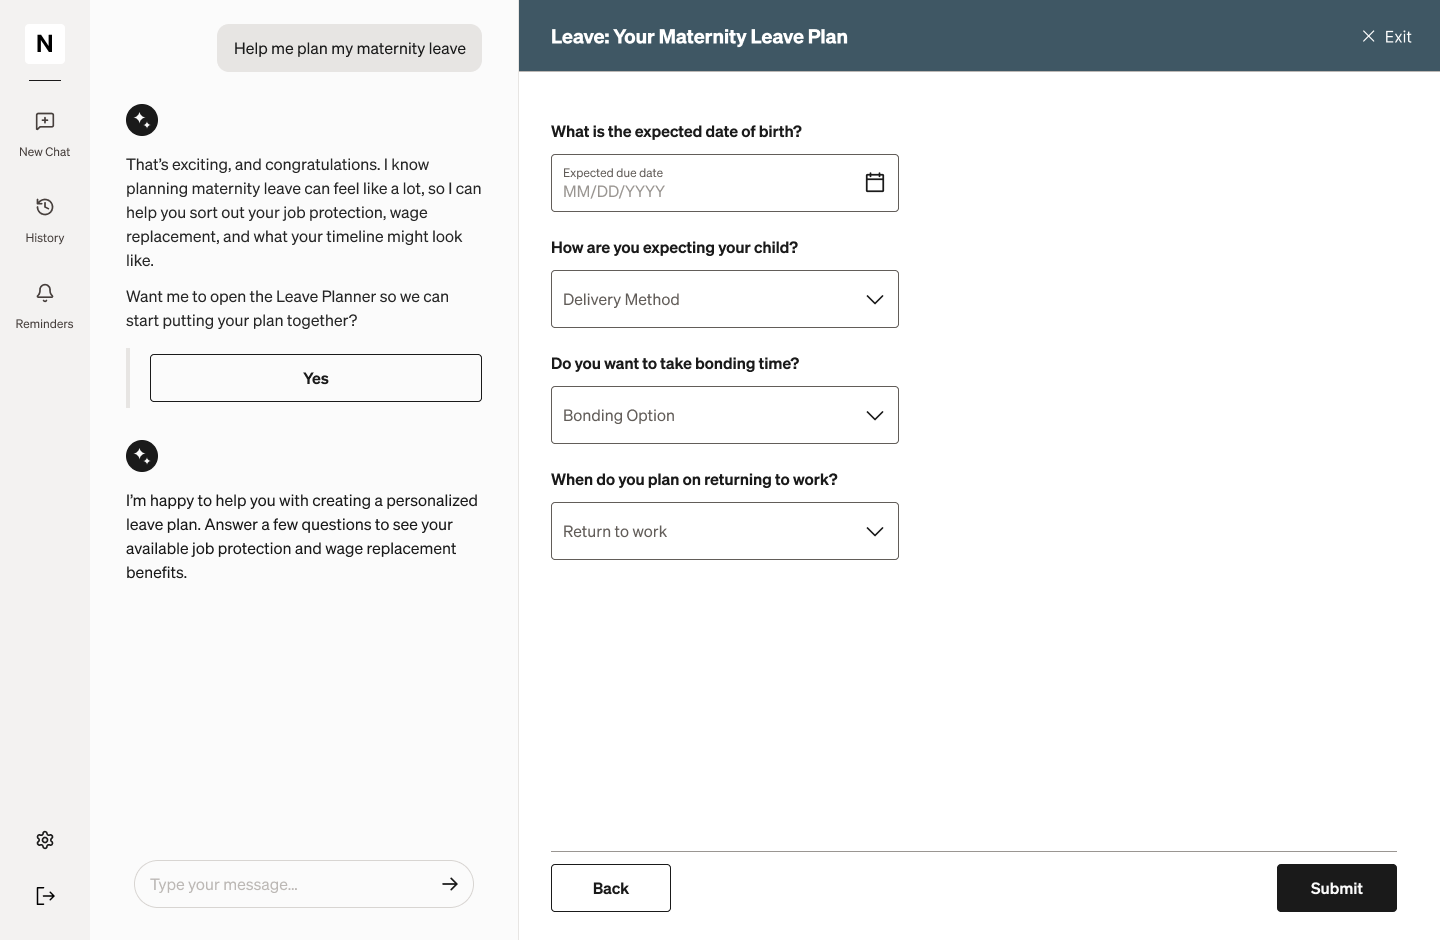
Task: Click 'What is the expected date of birth?' label
Action: coord(676,131)
